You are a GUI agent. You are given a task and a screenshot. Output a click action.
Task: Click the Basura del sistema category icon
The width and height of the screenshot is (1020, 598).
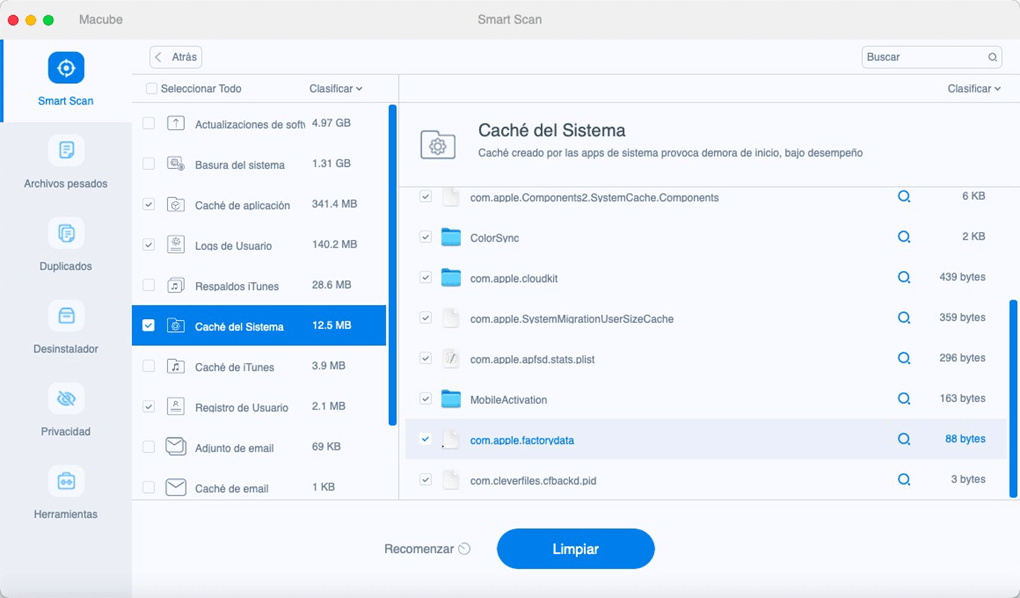tap(176, 164)
